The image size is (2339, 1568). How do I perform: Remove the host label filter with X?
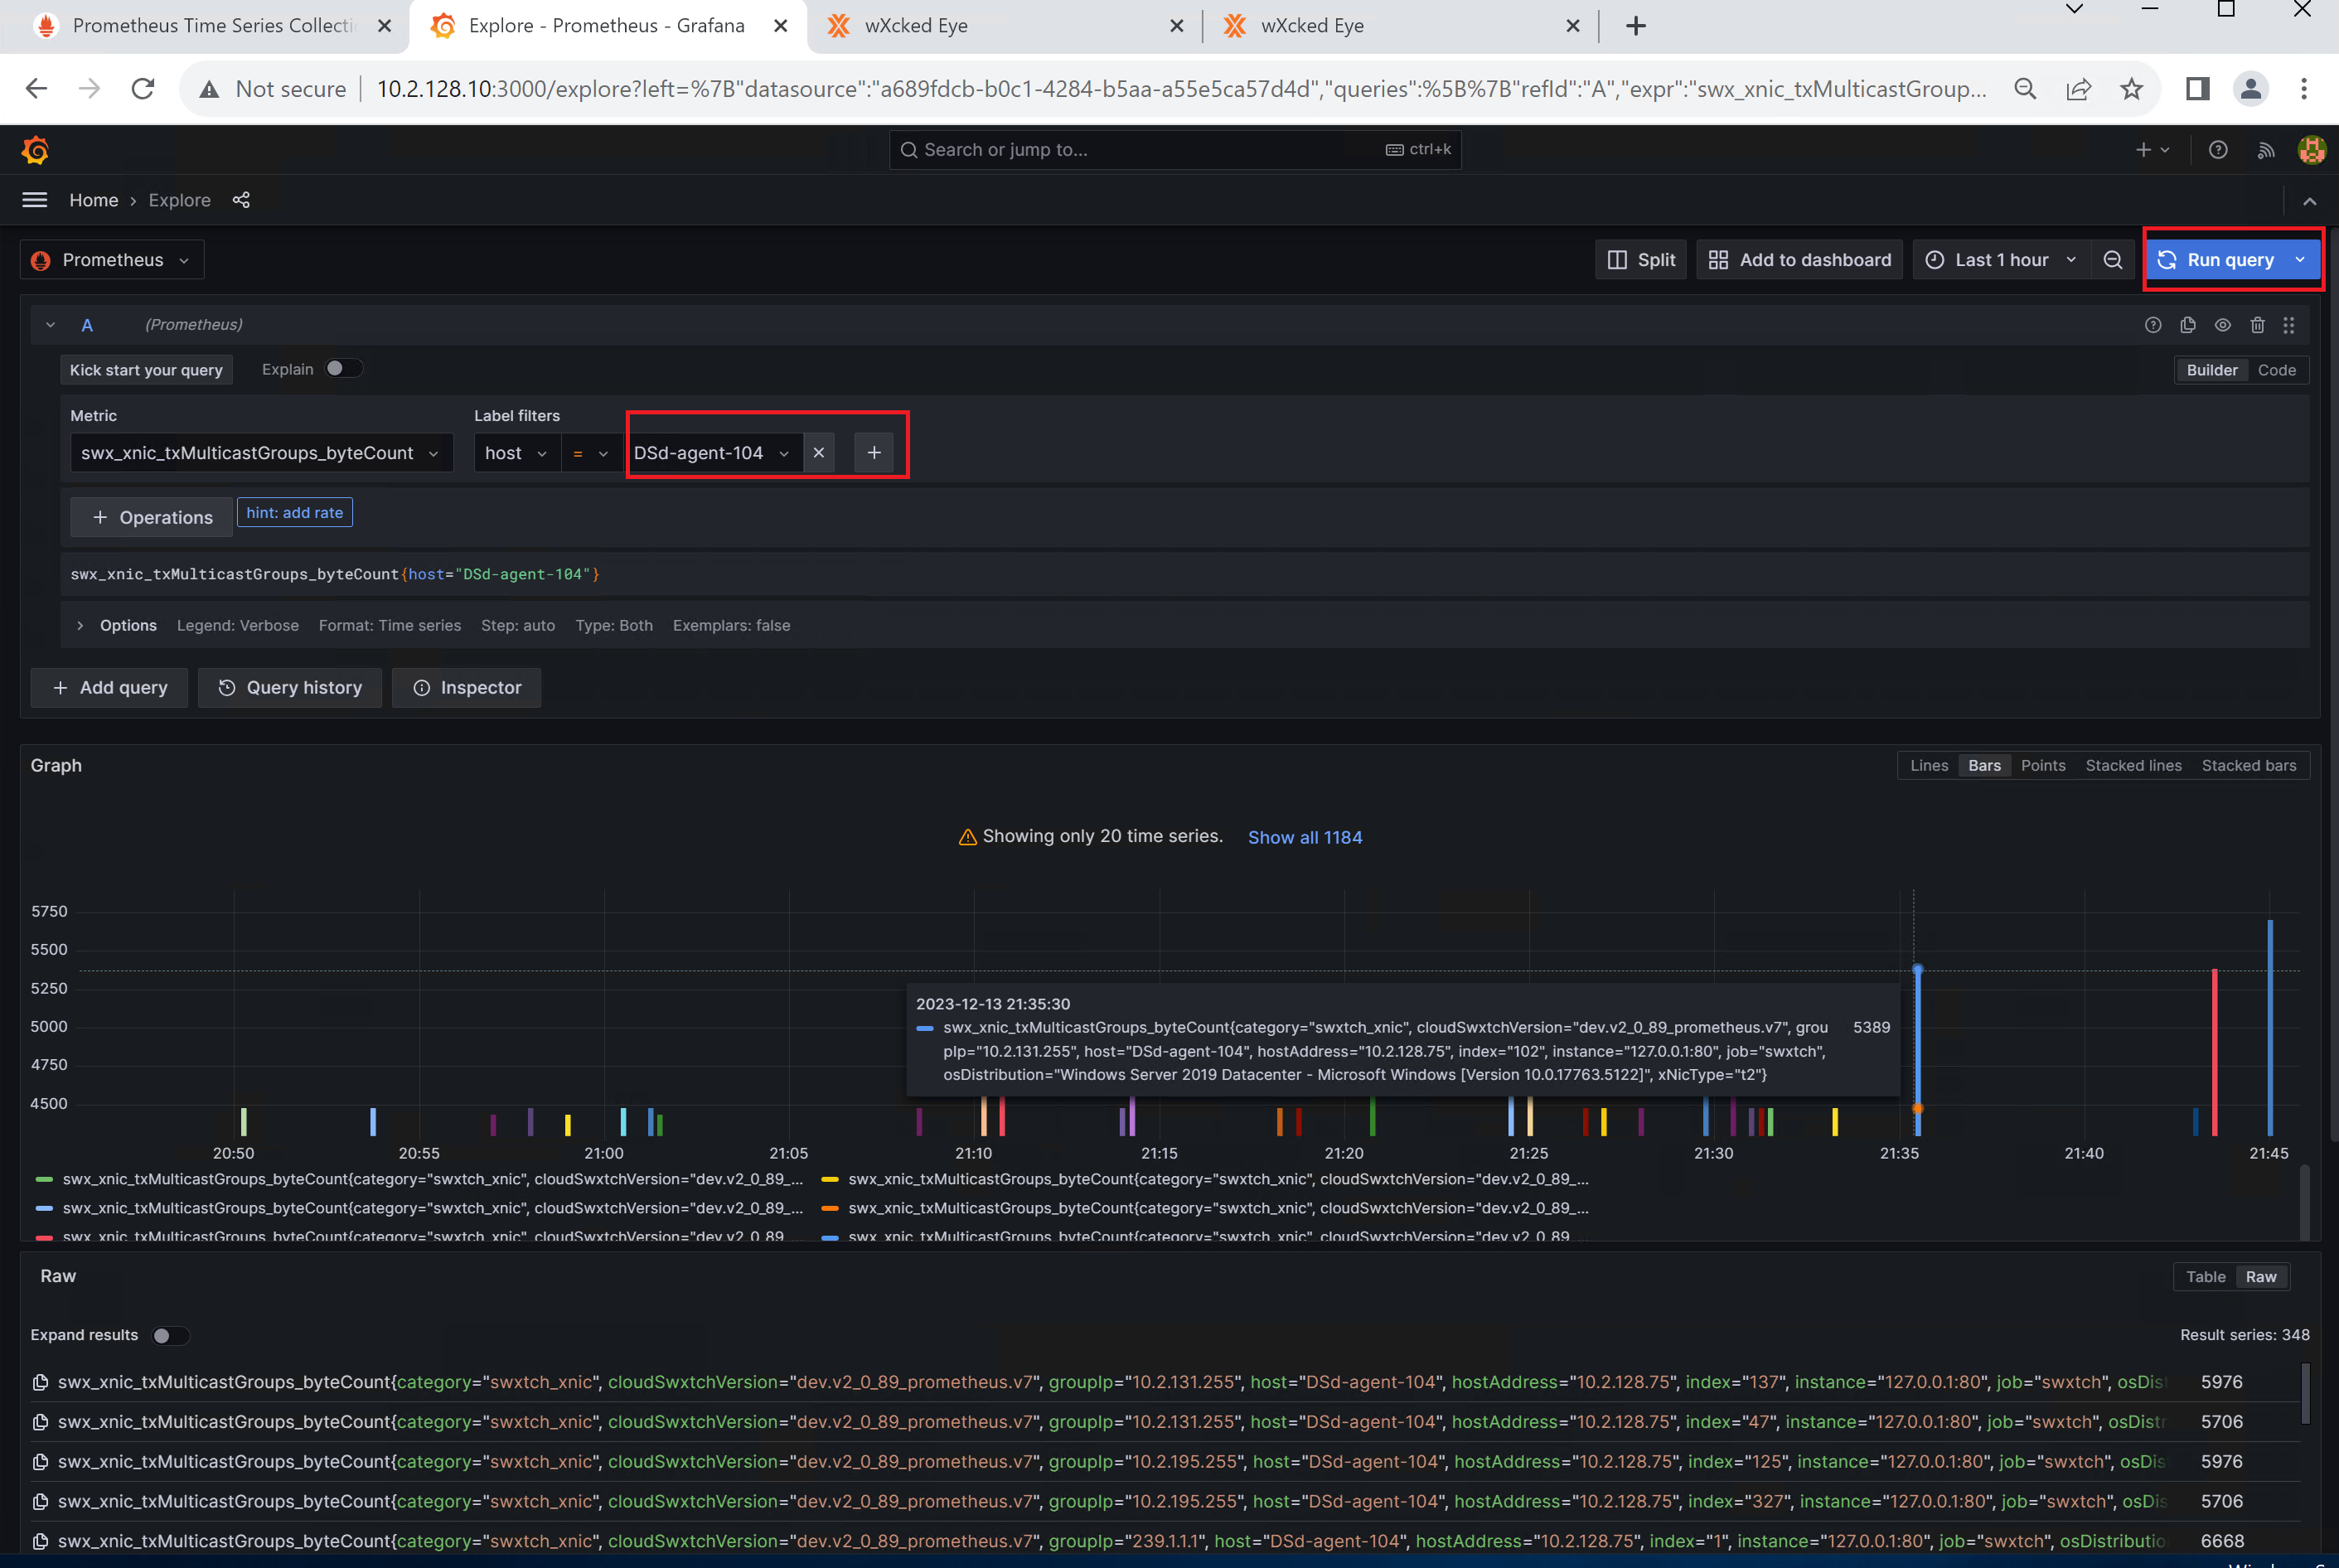(819, 453)
